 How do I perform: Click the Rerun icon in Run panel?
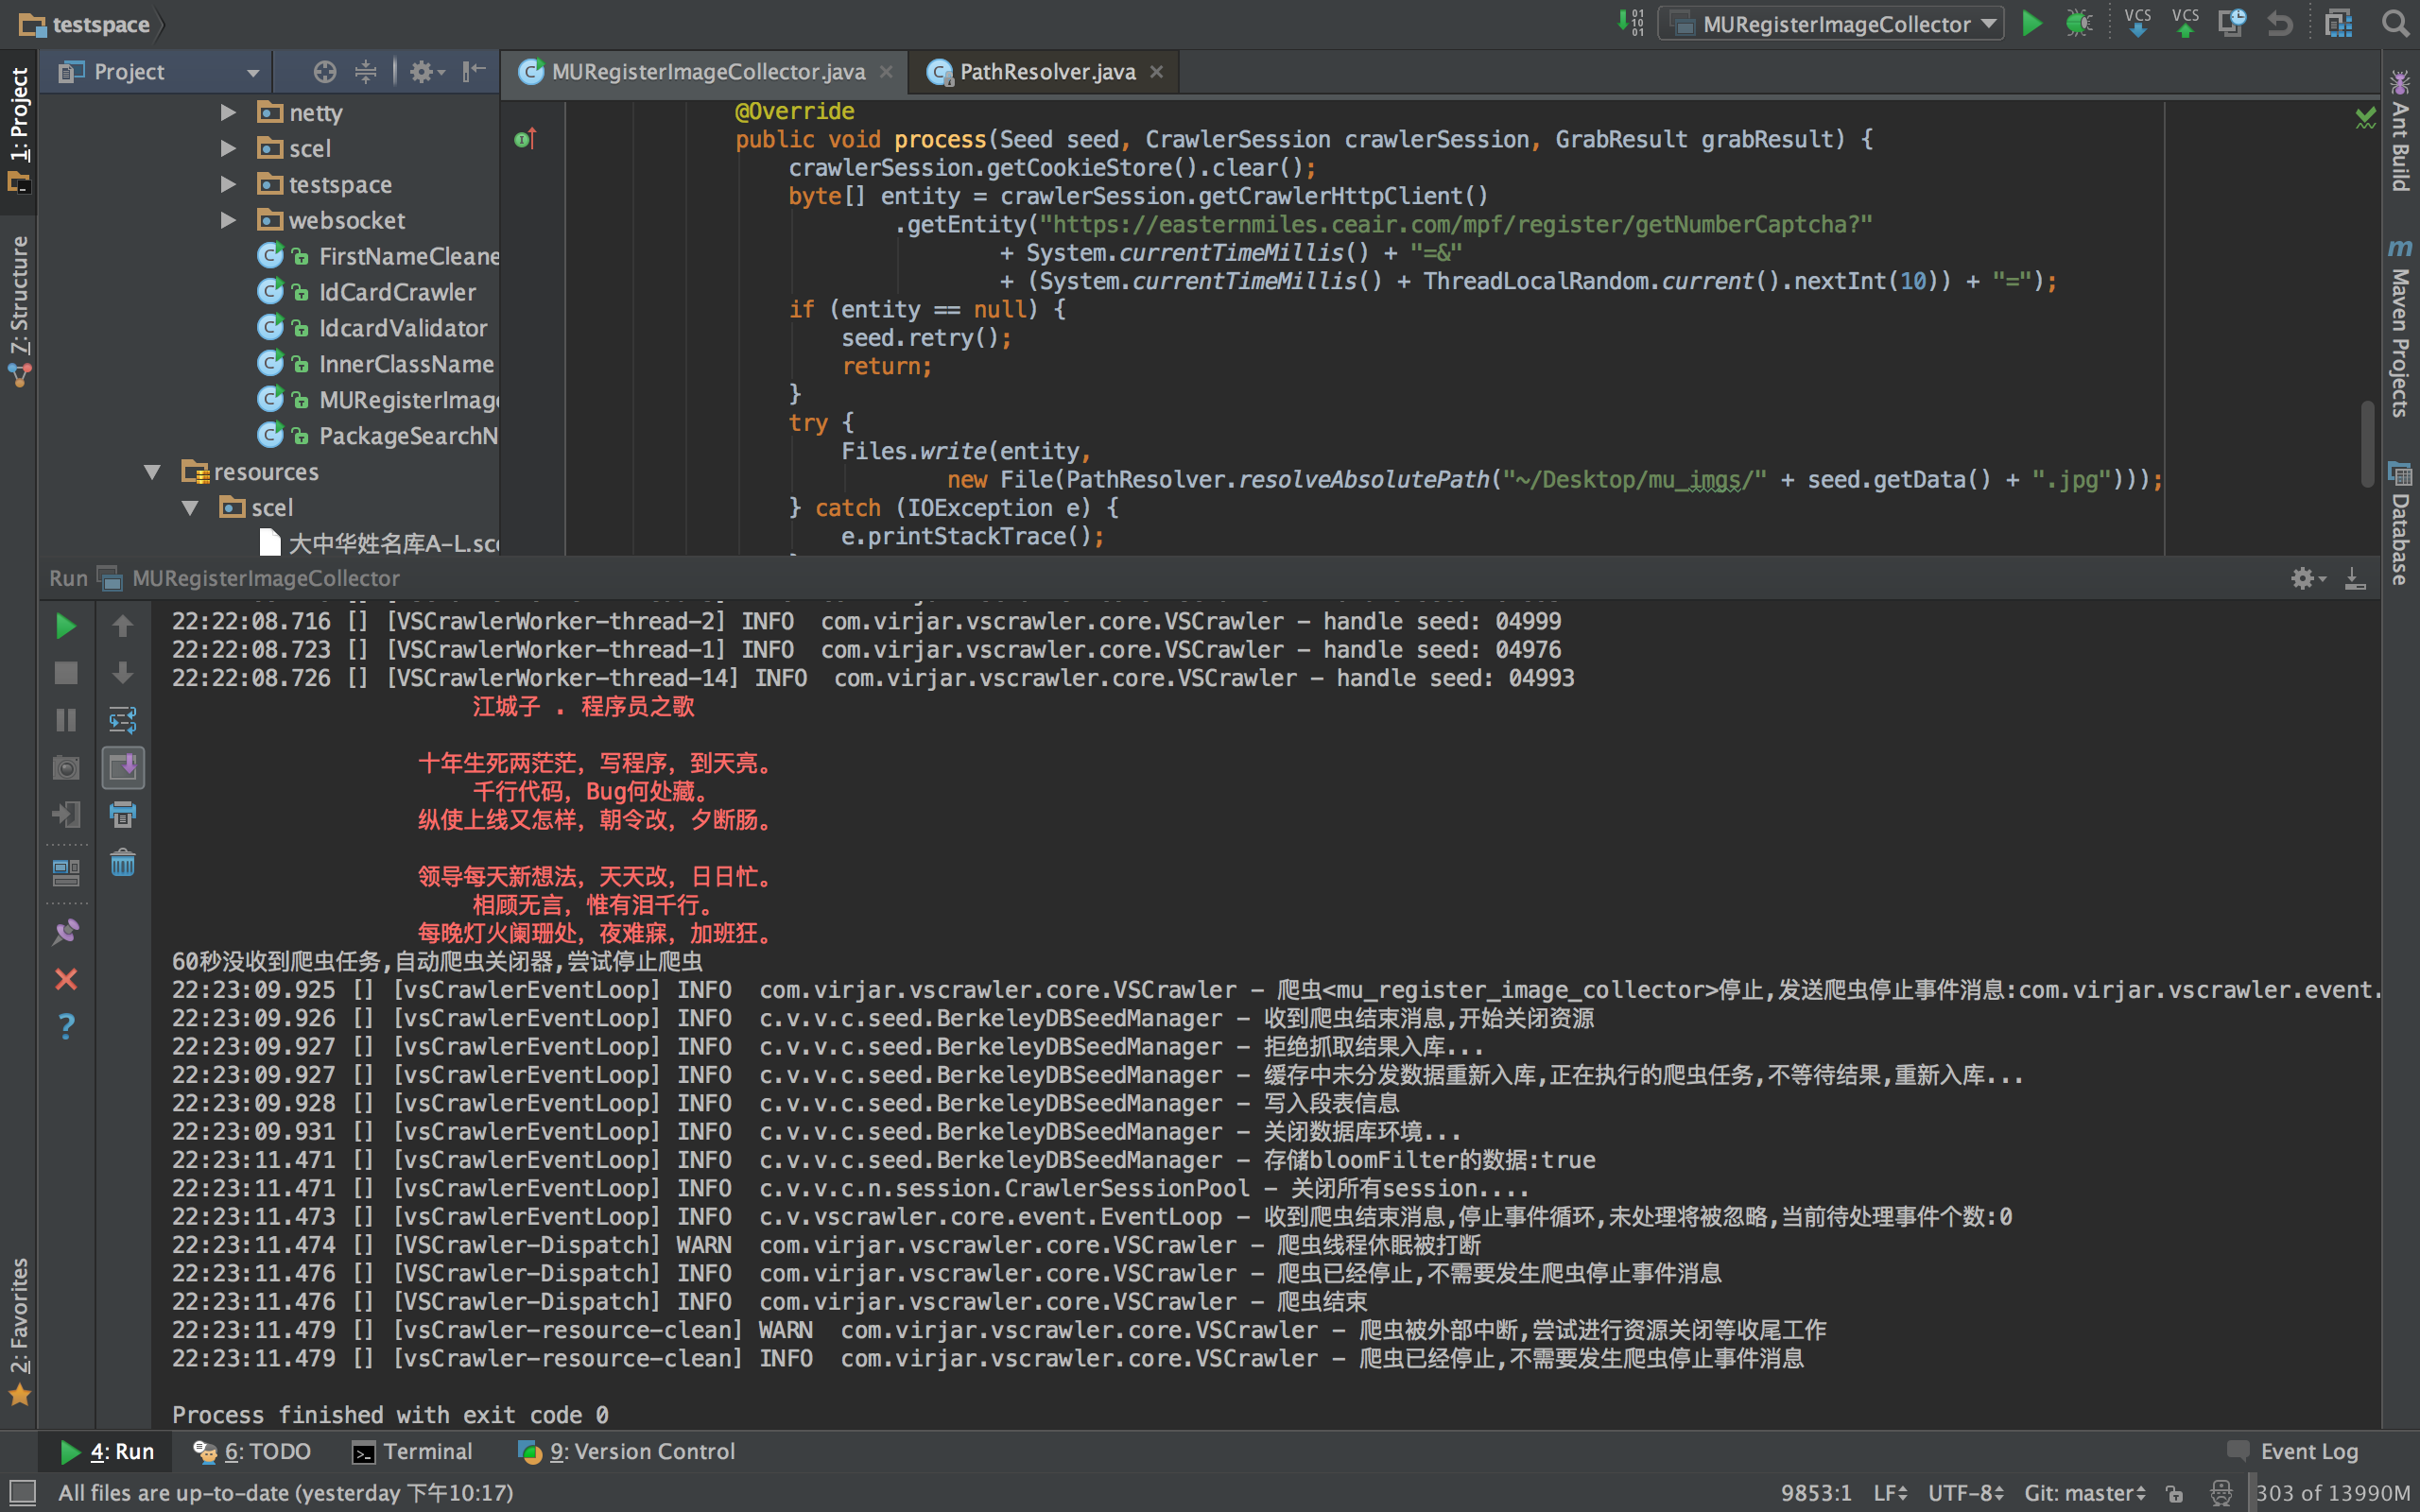point(66,626)
